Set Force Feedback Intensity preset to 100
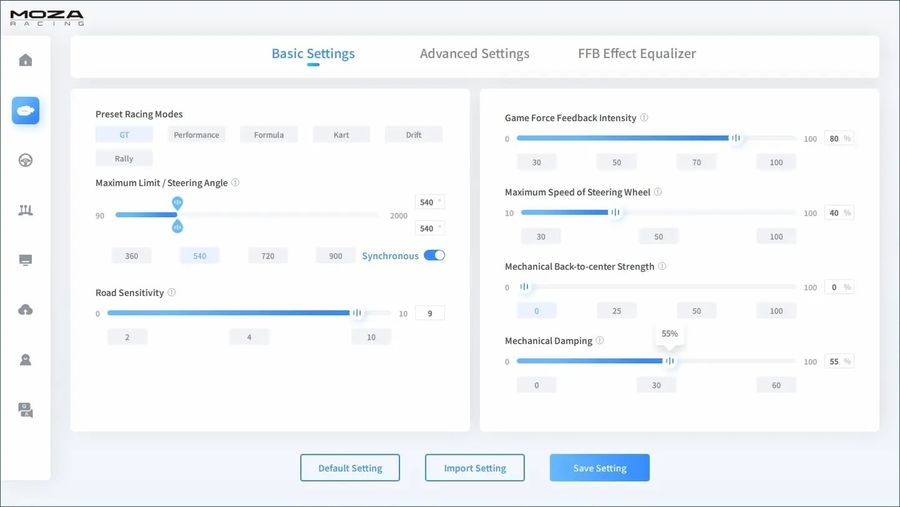 [x=776, y=162]
